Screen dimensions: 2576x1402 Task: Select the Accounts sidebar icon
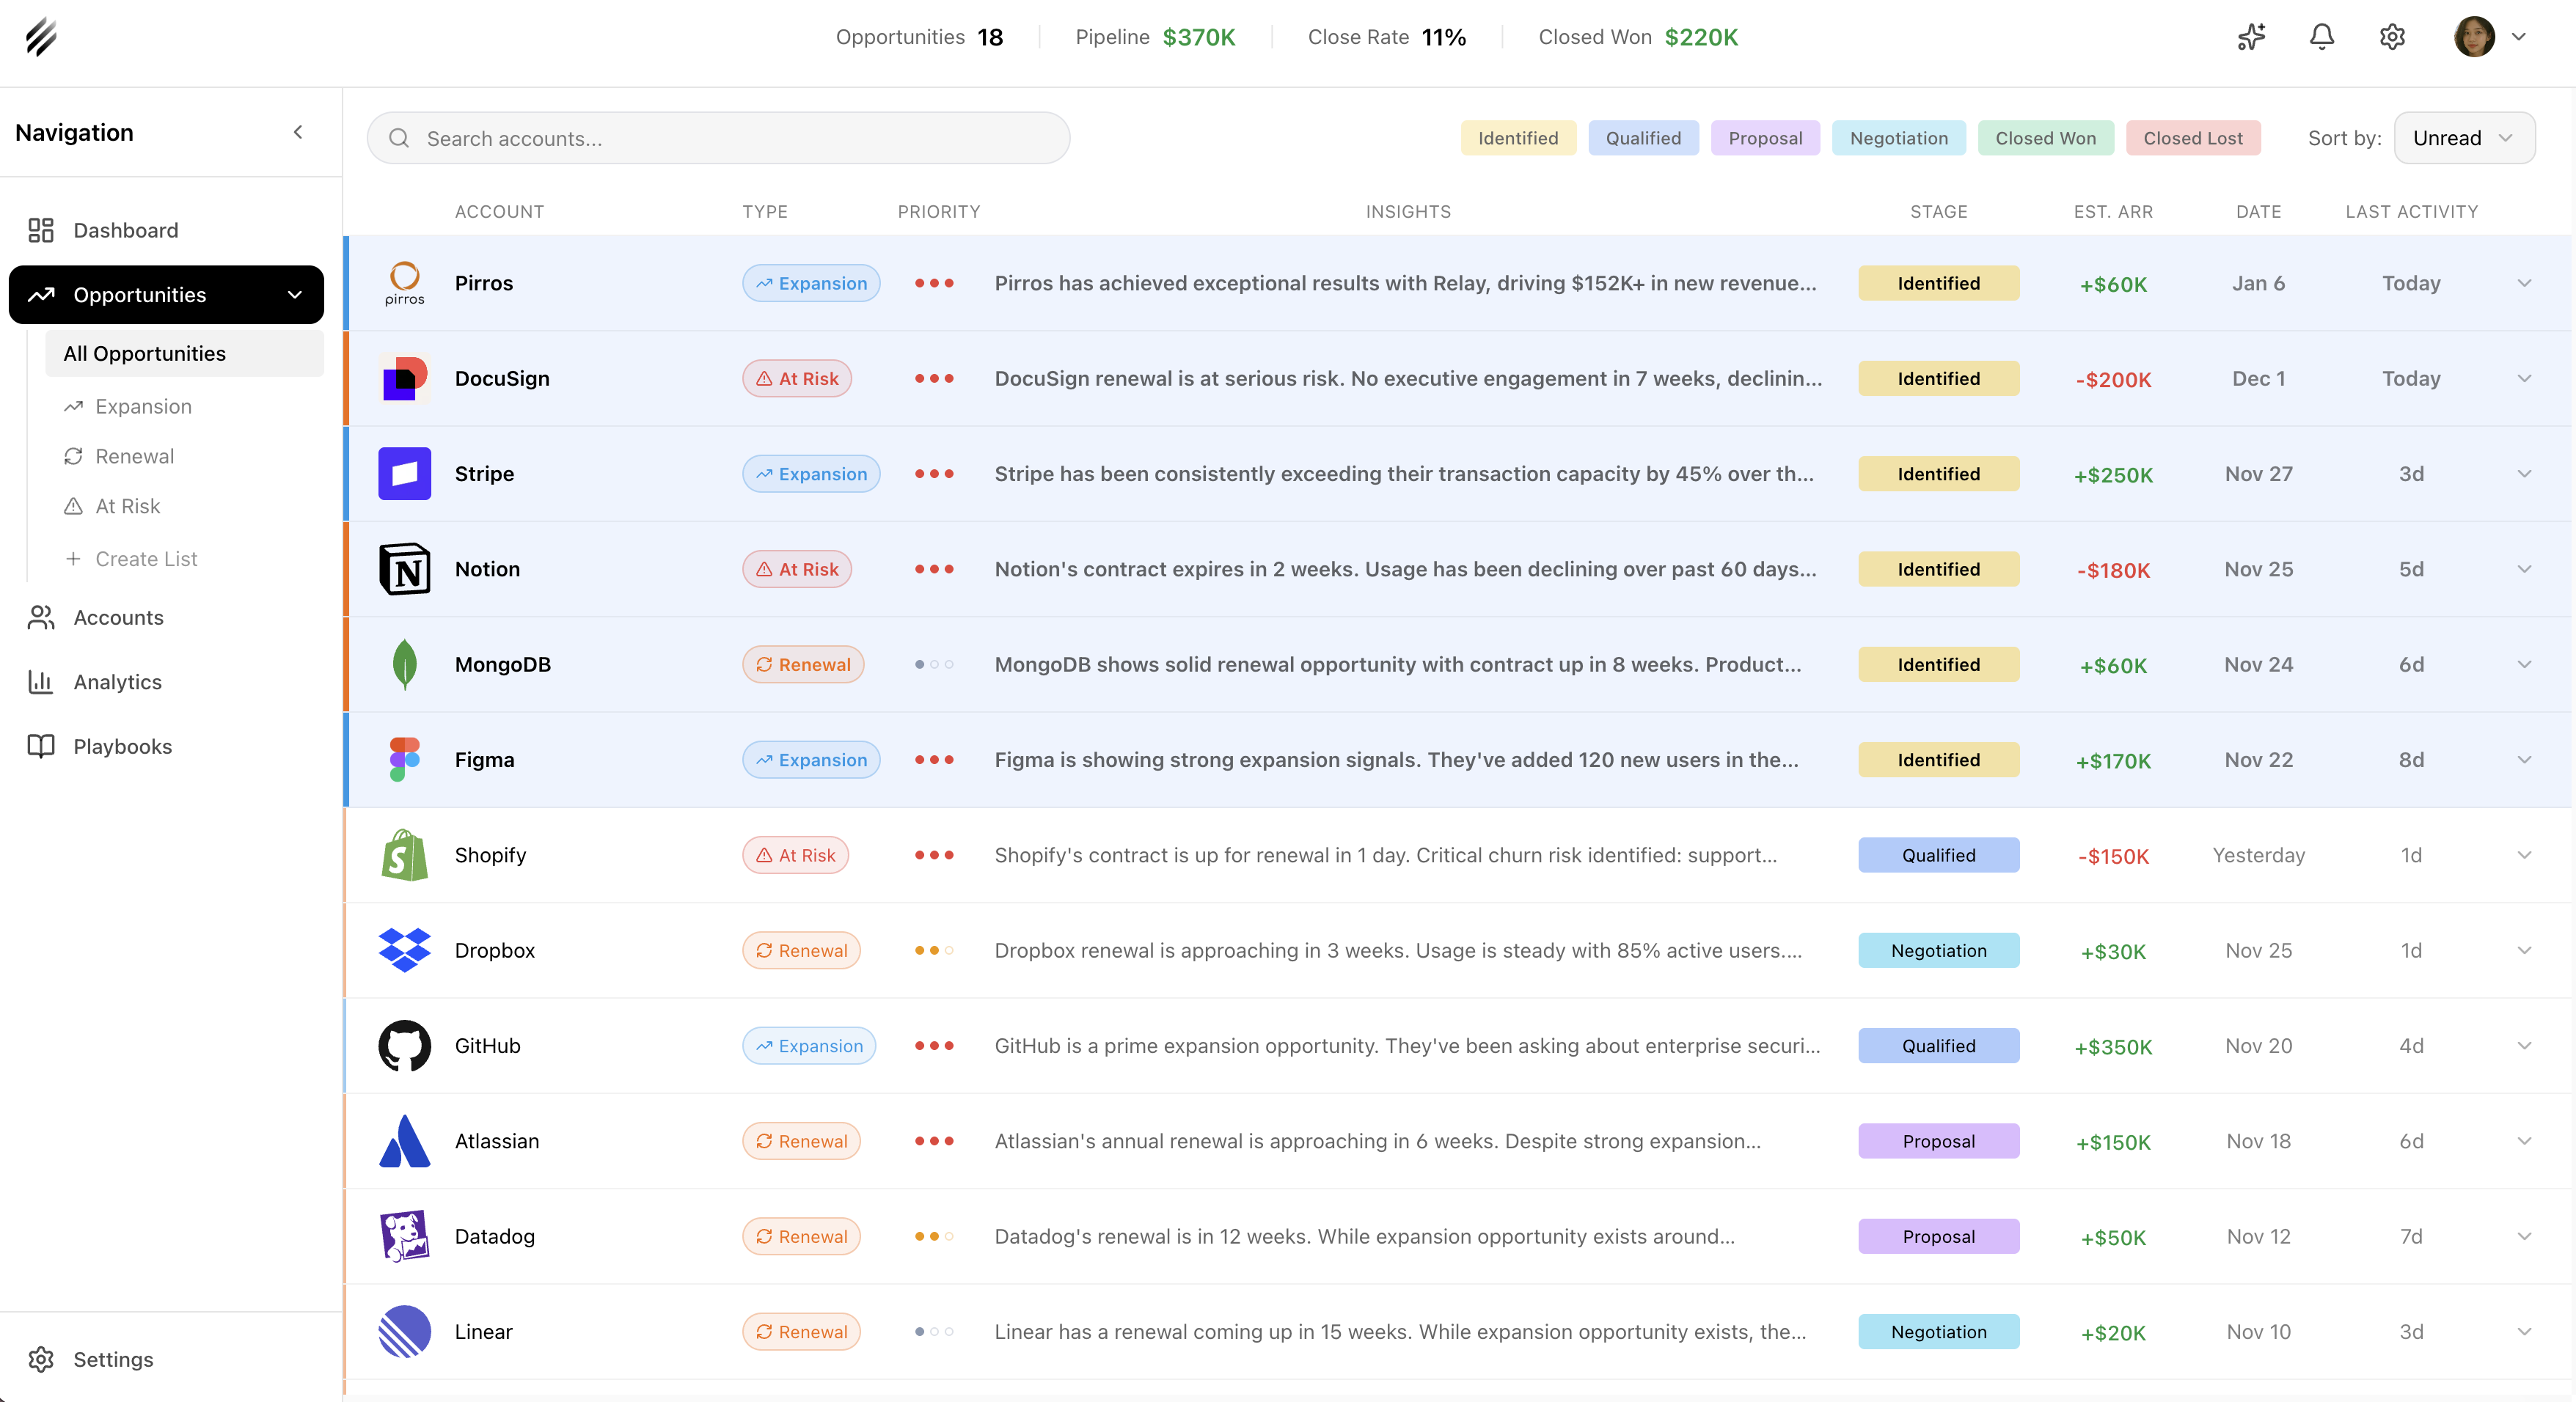(x=40, y=617)
